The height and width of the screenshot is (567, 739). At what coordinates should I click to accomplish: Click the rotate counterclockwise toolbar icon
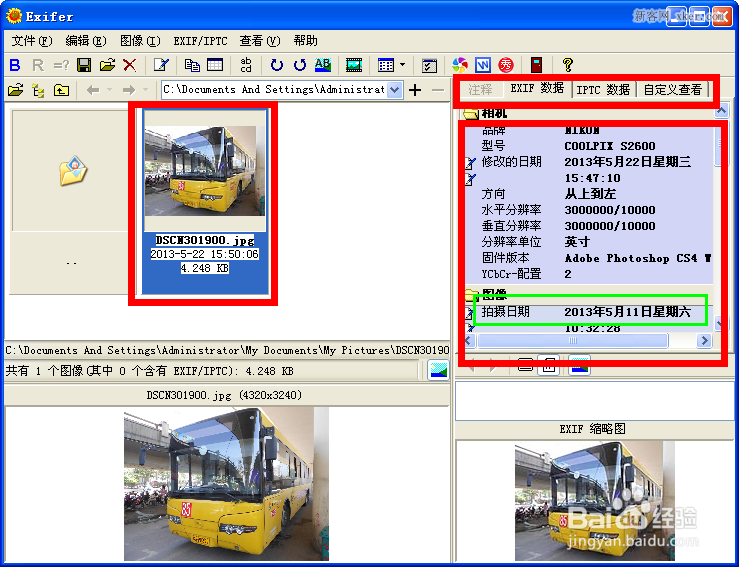click(x=276, y=65)
